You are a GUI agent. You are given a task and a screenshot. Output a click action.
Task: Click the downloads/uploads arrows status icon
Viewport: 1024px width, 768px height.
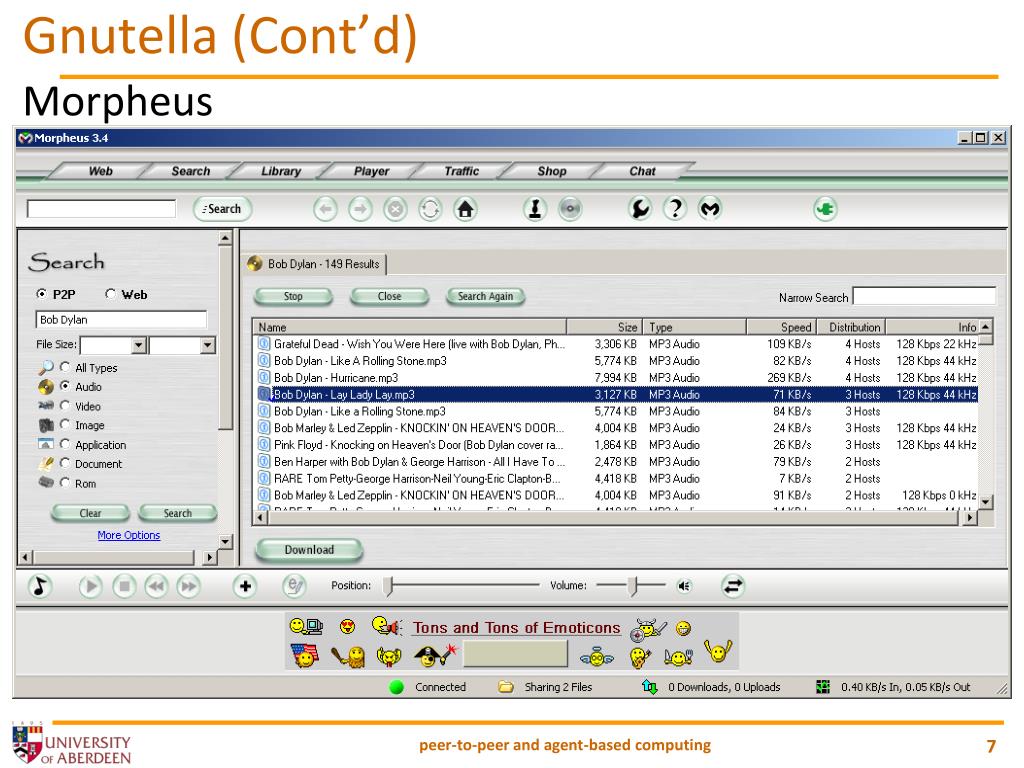pos(650,687)
